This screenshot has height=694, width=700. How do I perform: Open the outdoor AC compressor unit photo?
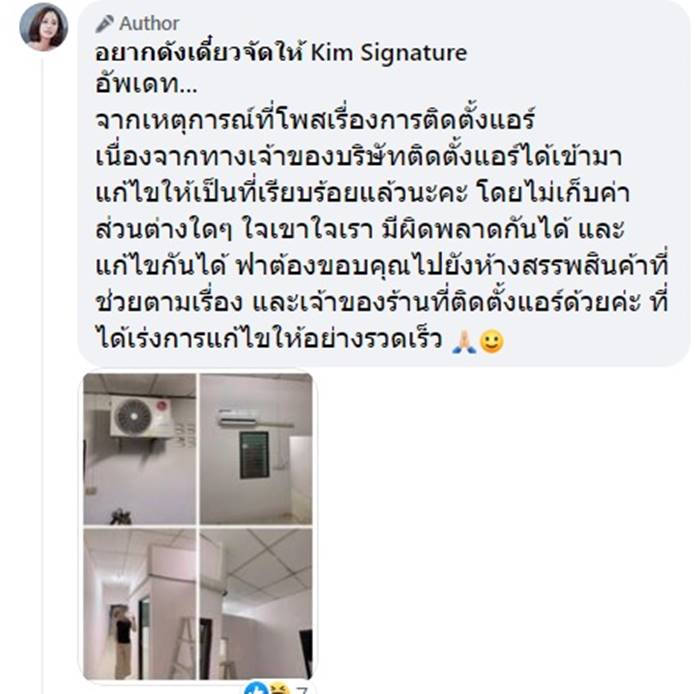pos(140,449)
